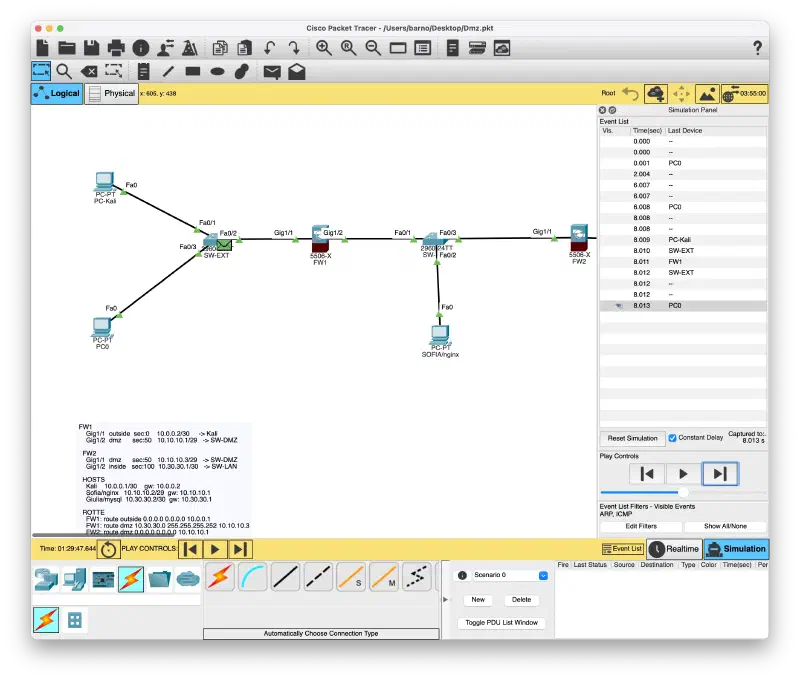The height and width of the screenshot is (680, 800).
Task: Select the Inspect magnifier tool
Action: [64, 71]
